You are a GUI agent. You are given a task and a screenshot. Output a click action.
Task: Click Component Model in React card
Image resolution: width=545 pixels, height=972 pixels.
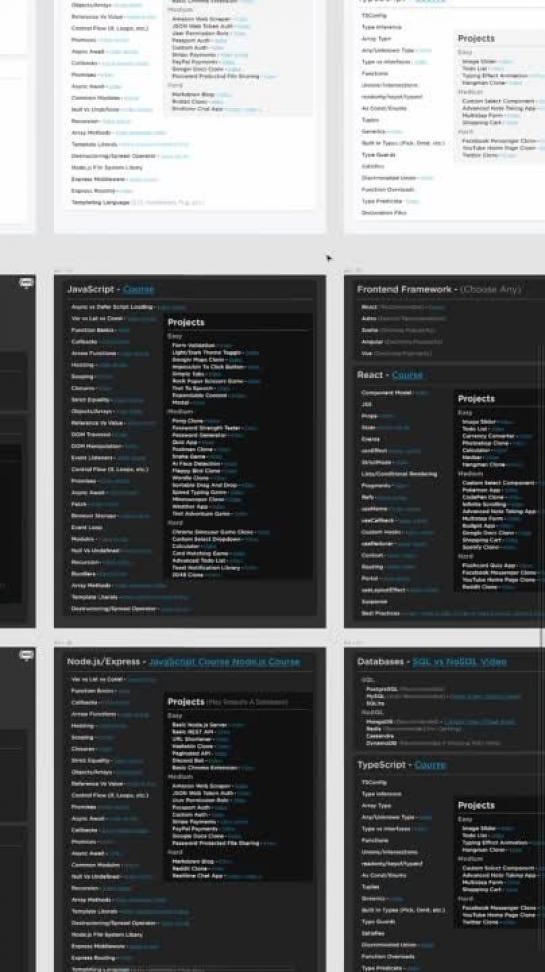point(387,393)
